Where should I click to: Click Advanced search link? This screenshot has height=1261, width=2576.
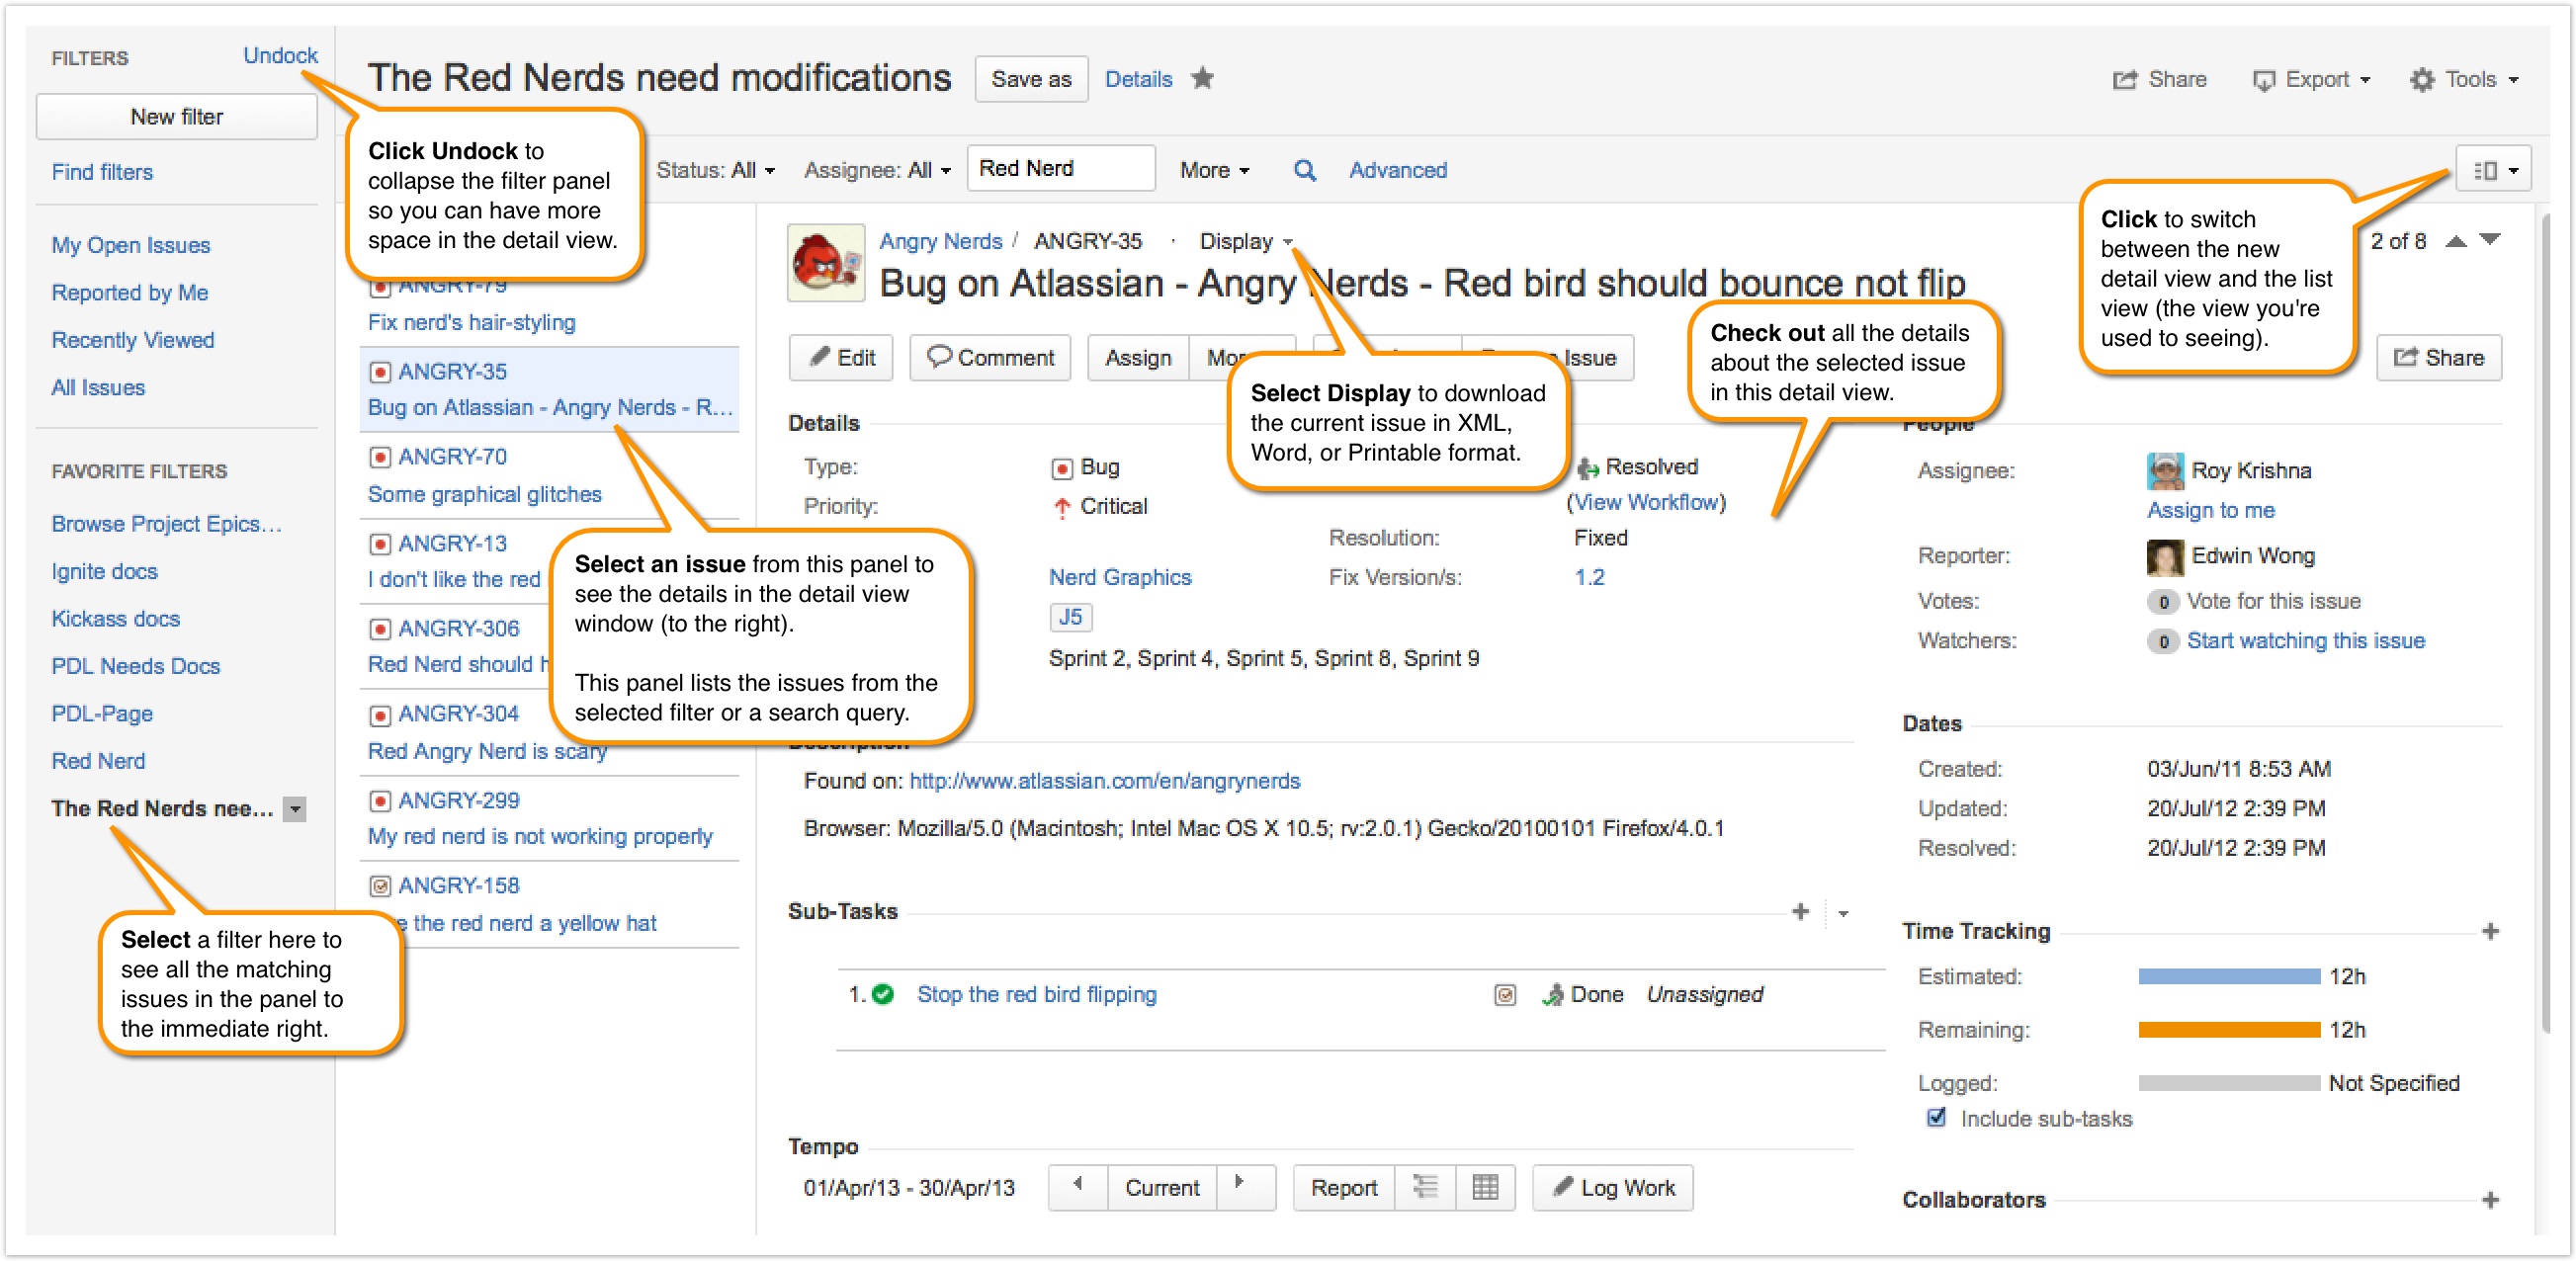click(1397, 171)
